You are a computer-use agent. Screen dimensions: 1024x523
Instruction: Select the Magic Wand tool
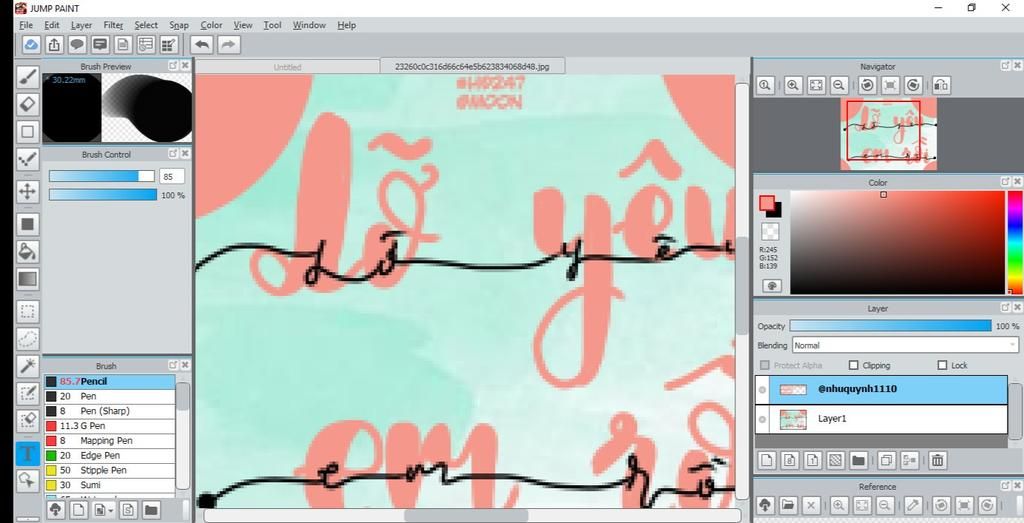(x=27, y=366)
